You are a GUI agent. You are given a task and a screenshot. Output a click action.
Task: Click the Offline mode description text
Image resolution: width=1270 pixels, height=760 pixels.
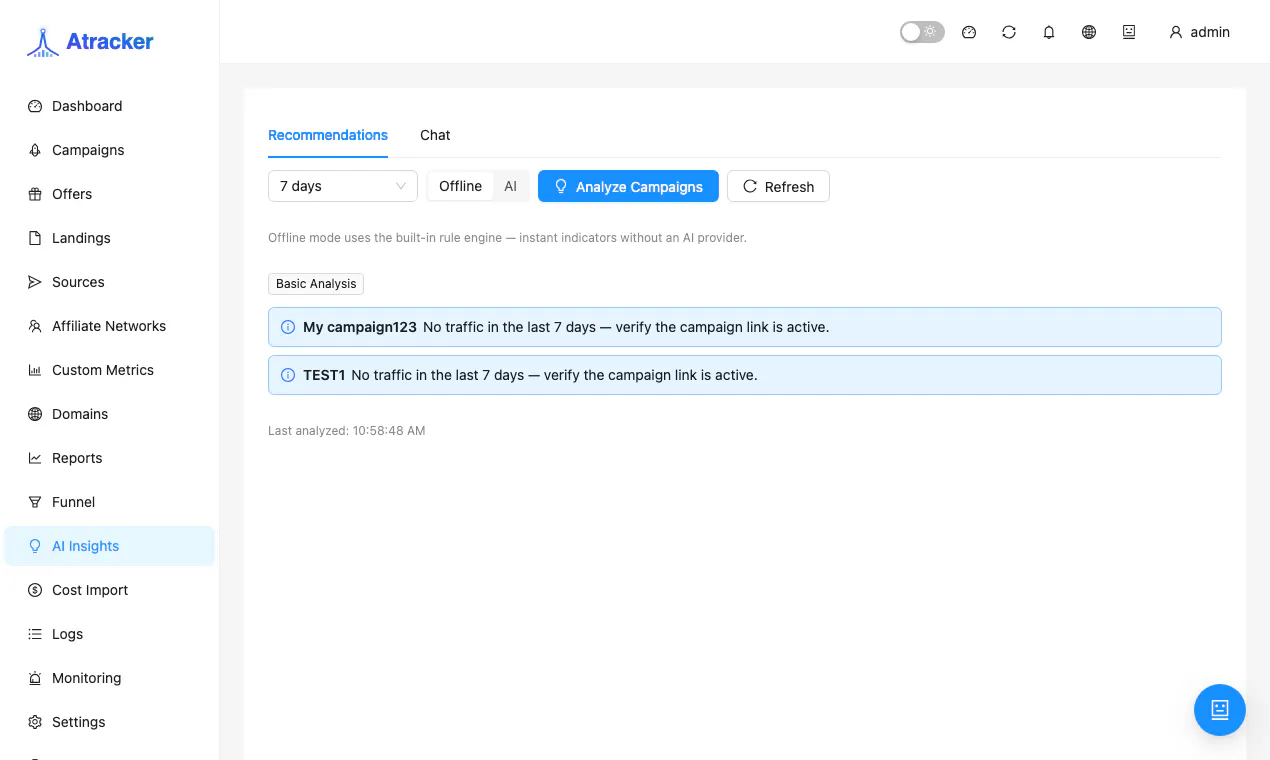[x=507, y=238]
